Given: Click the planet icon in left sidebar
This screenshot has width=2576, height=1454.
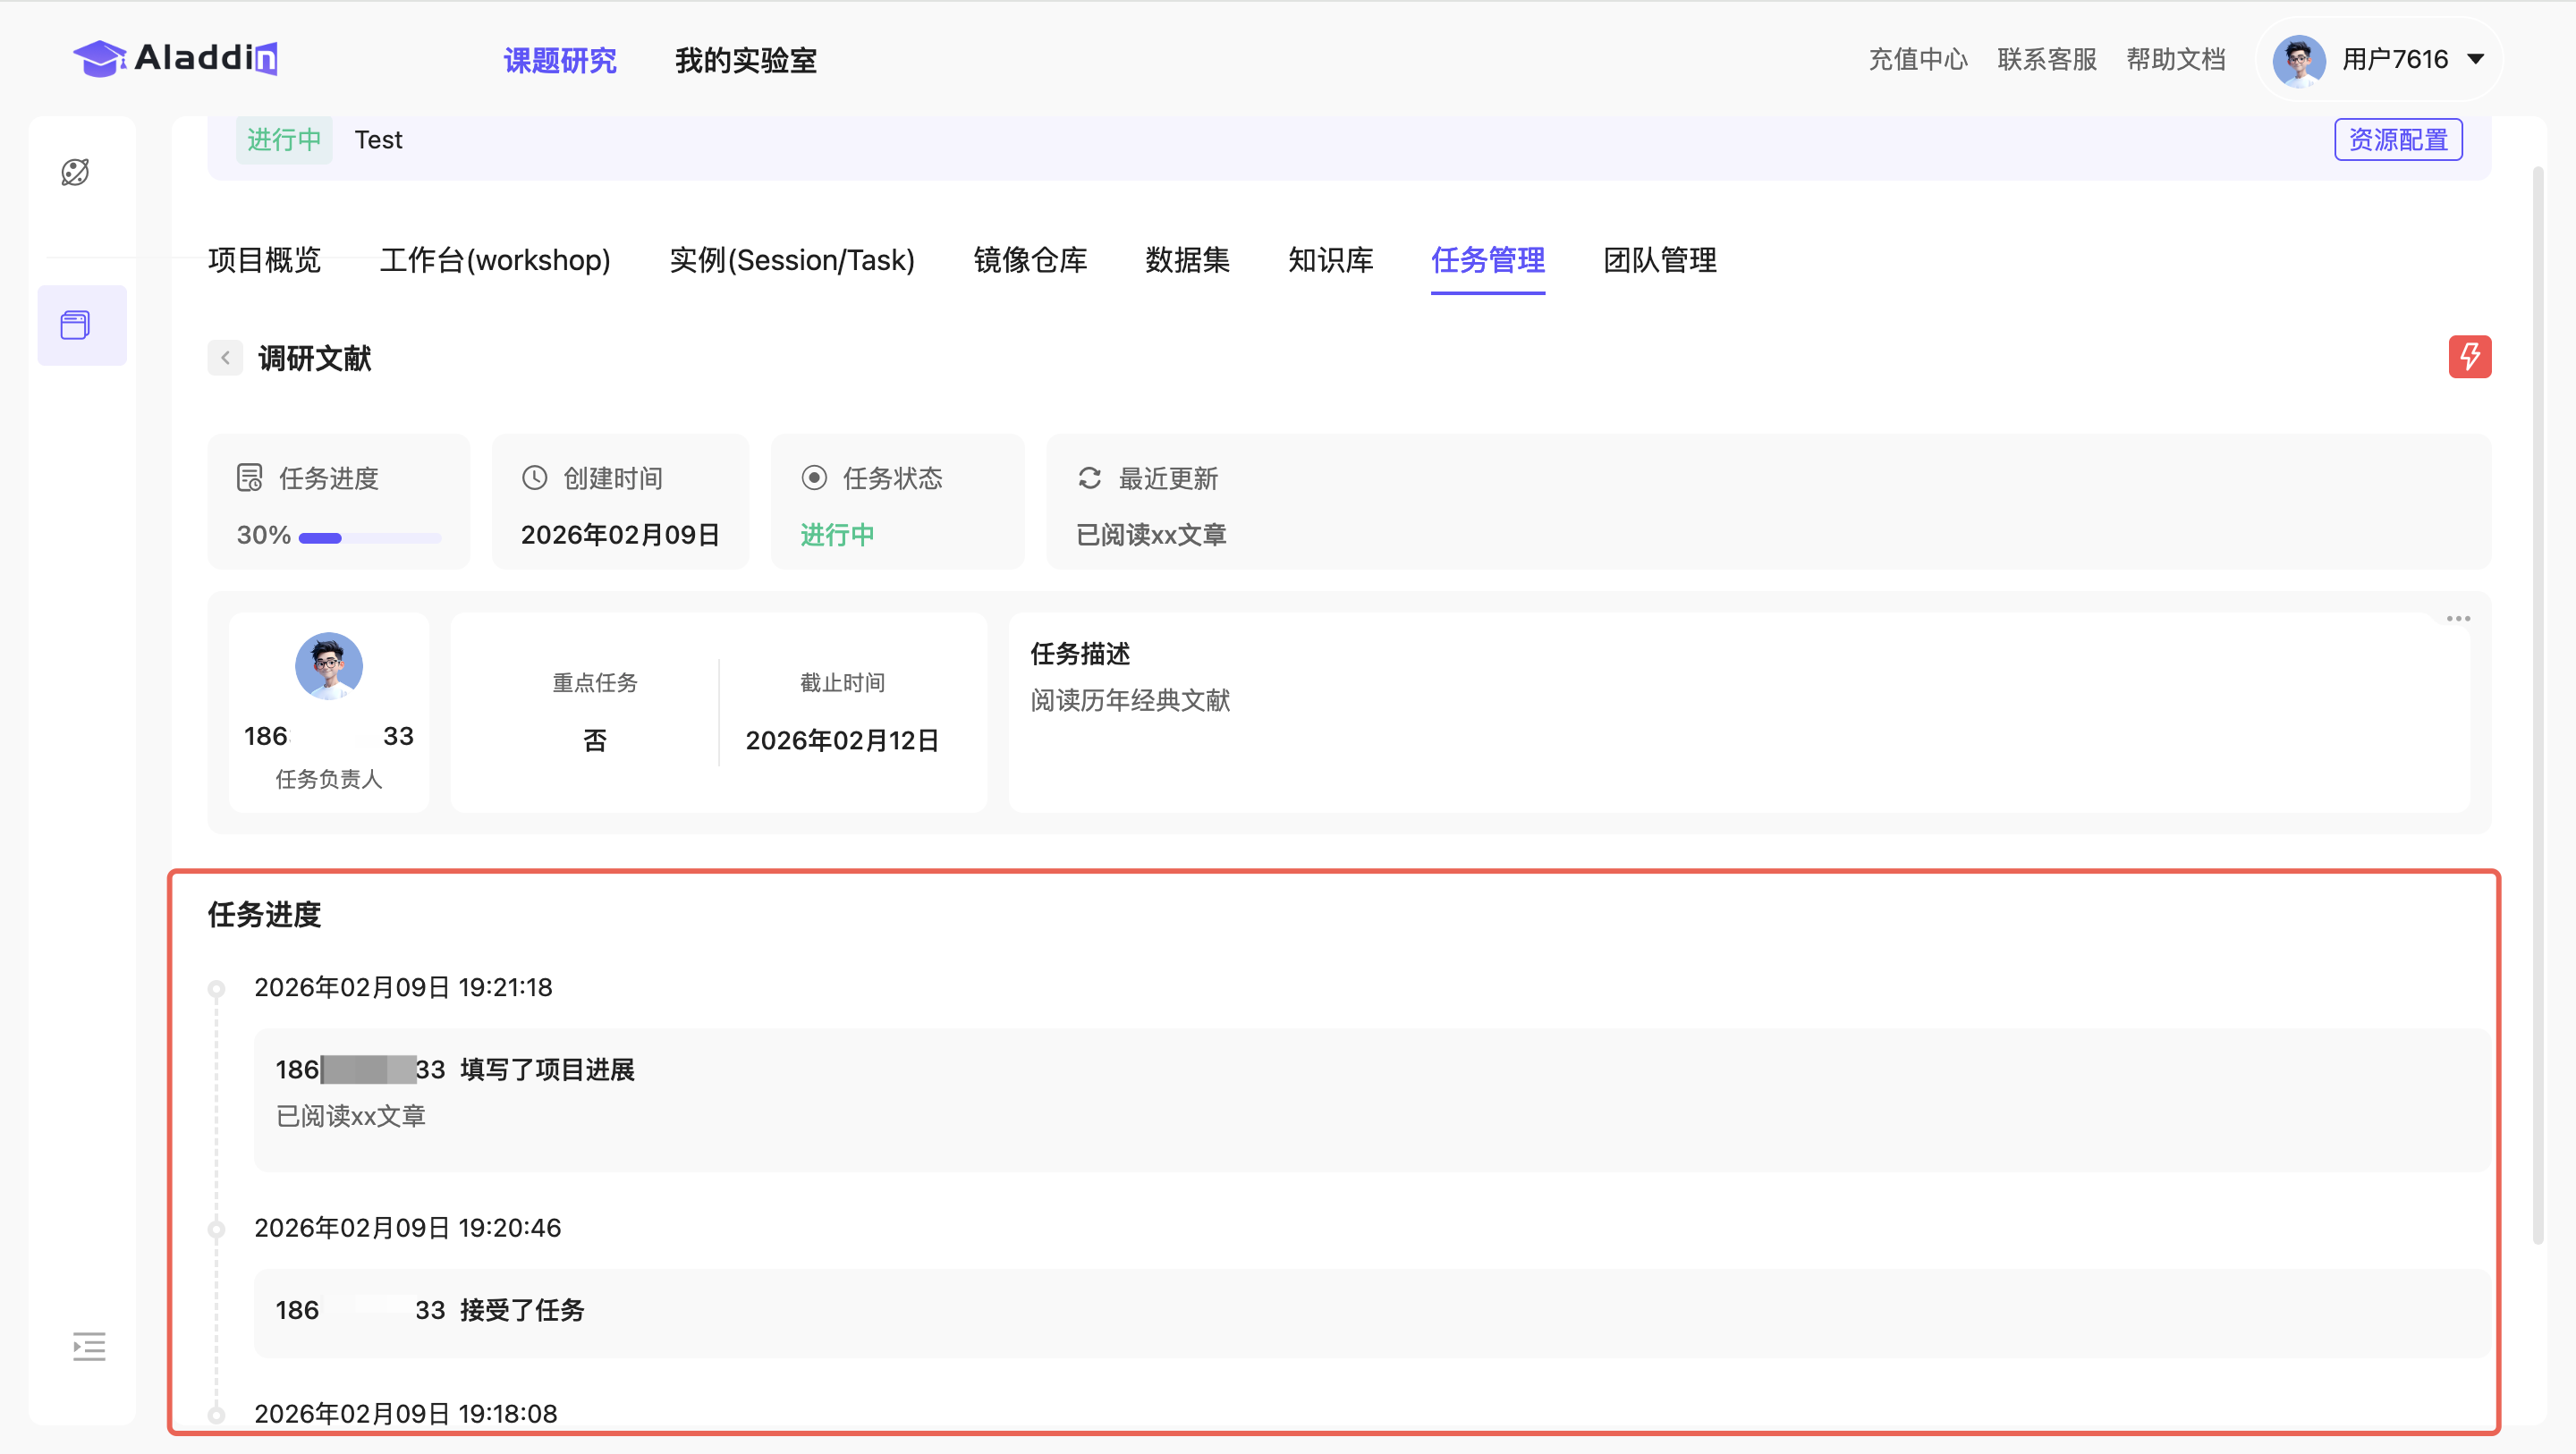Looking at the screenshot, I should pos(75,172).
